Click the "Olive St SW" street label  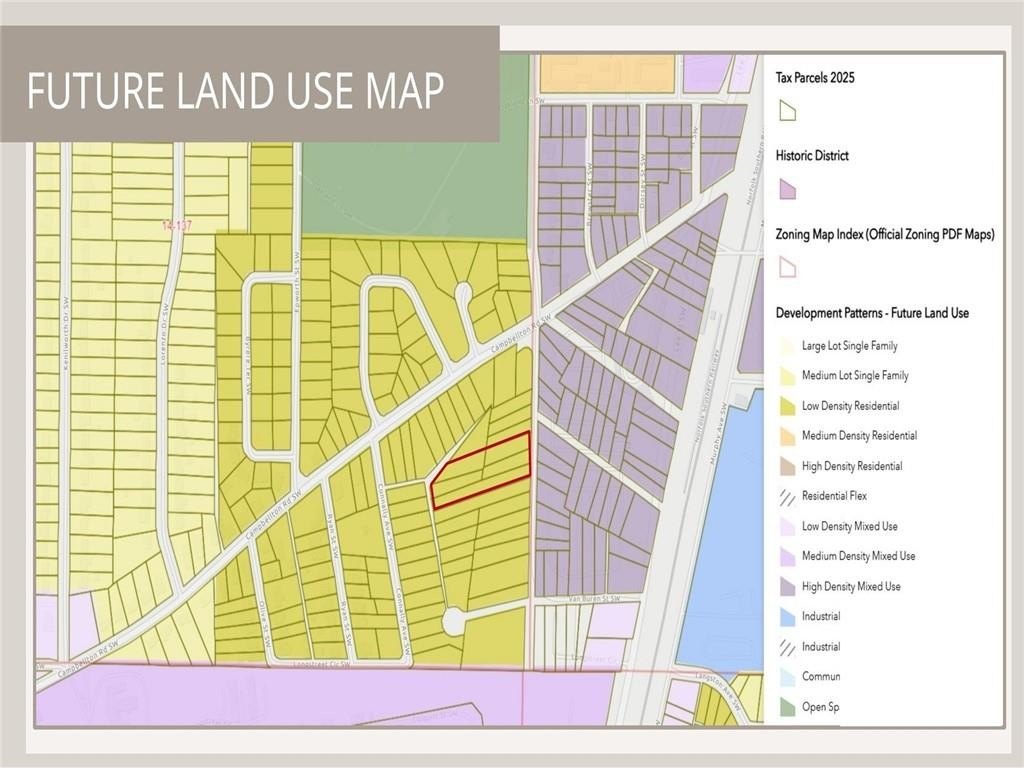pyautogui.click(x=266, y=626)
